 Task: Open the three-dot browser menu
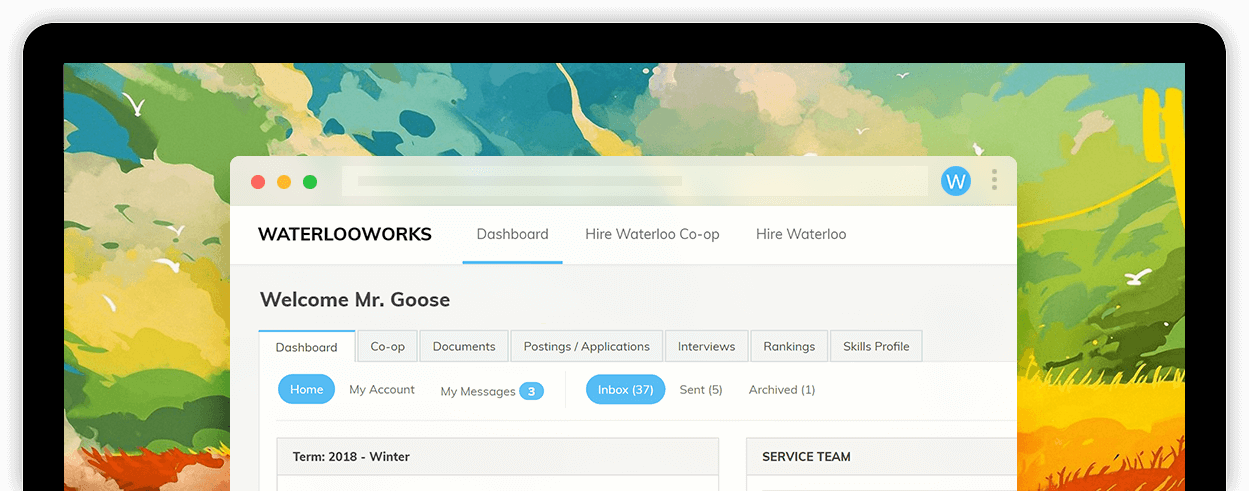coord(994,180)
